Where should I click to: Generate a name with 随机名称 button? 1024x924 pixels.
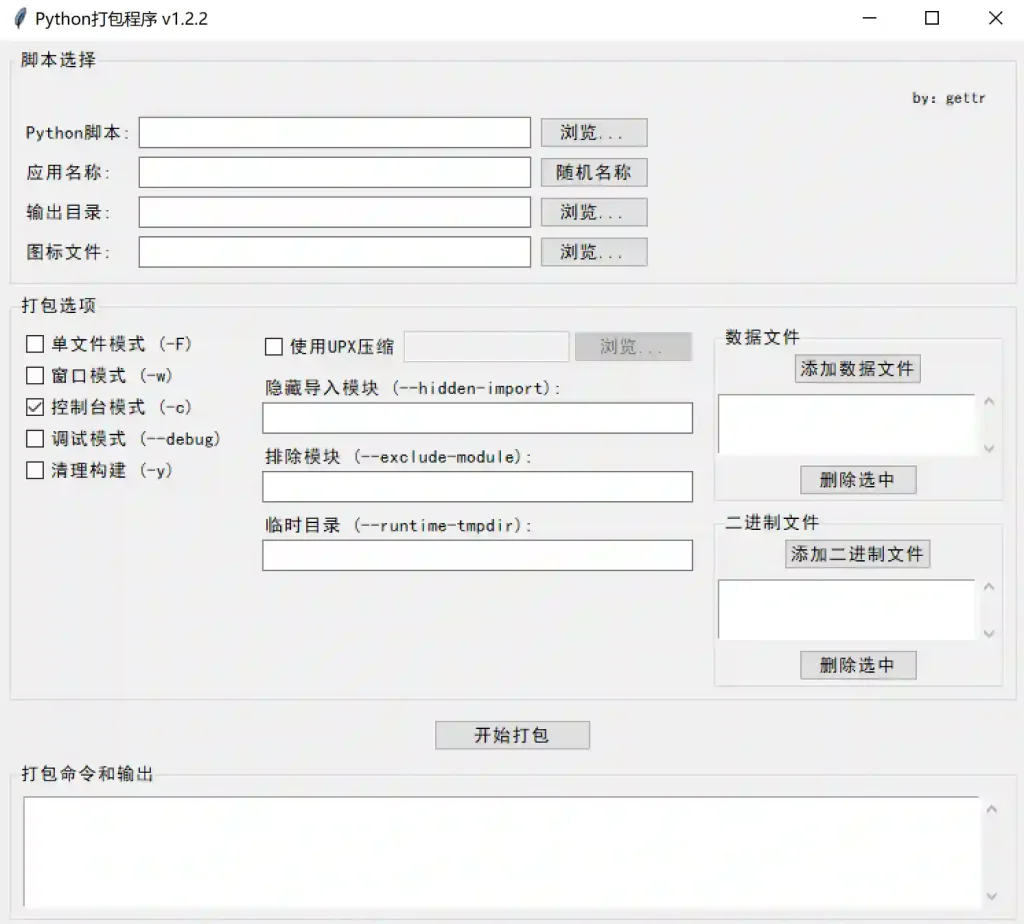(594, 172)
